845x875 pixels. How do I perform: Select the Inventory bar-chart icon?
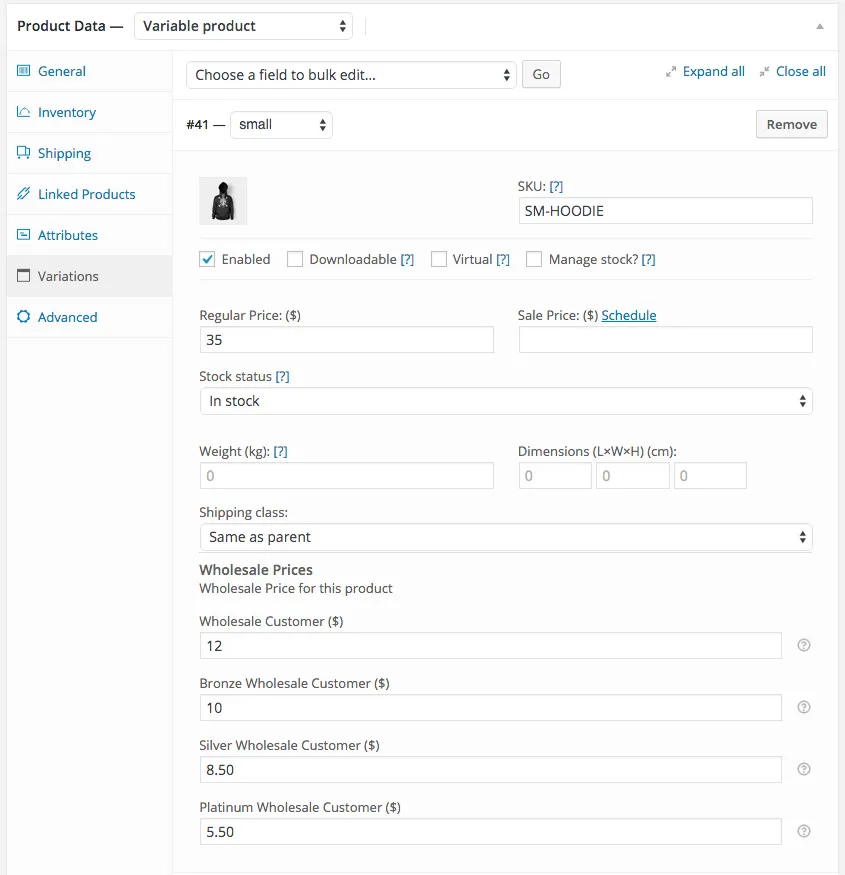pos(22,112)
